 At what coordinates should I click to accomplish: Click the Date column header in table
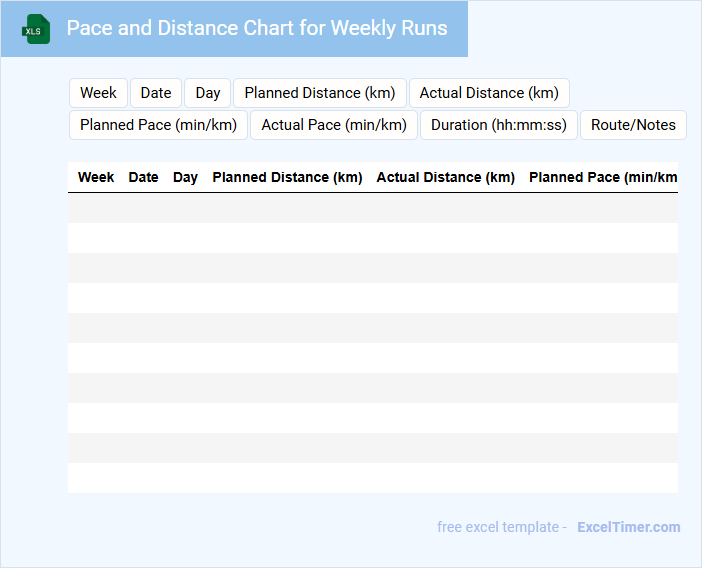tap(143, 177)
